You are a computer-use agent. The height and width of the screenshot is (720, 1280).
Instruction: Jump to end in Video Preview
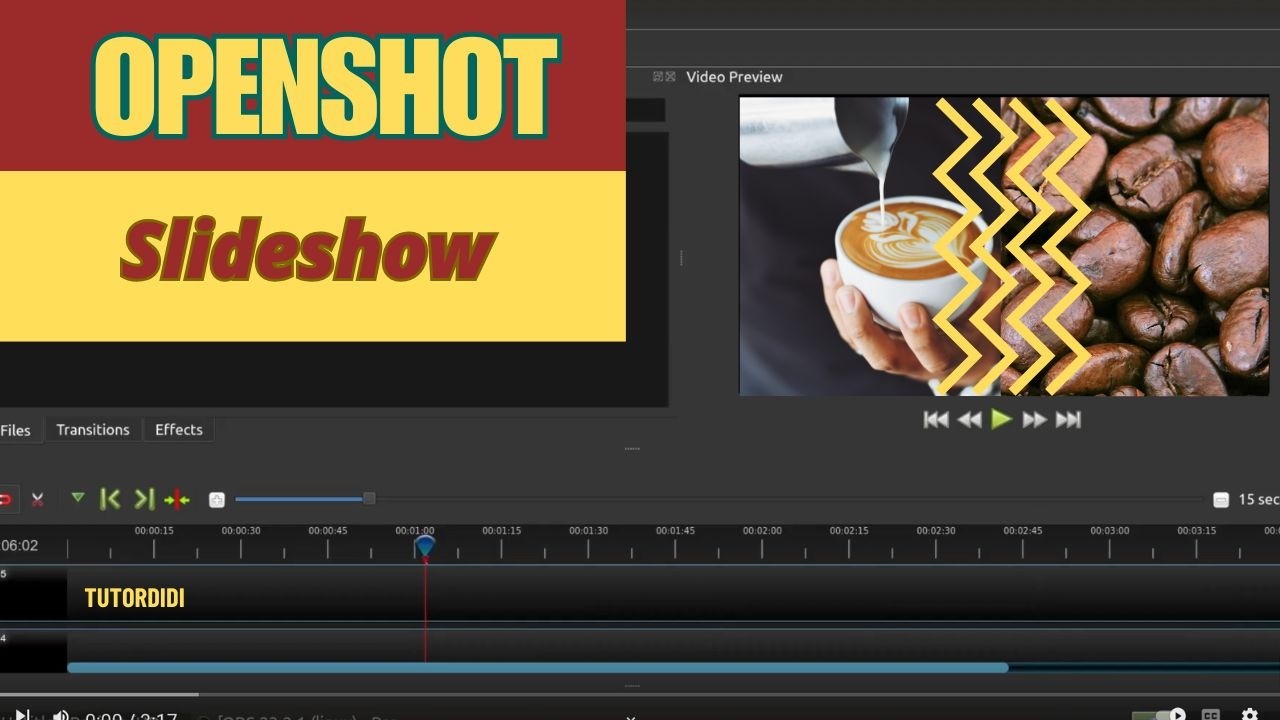coord(1068,420)
